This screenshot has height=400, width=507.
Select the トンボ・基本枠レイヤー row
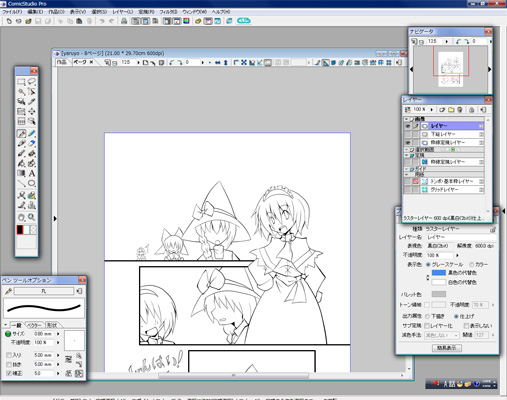(443, 181)
